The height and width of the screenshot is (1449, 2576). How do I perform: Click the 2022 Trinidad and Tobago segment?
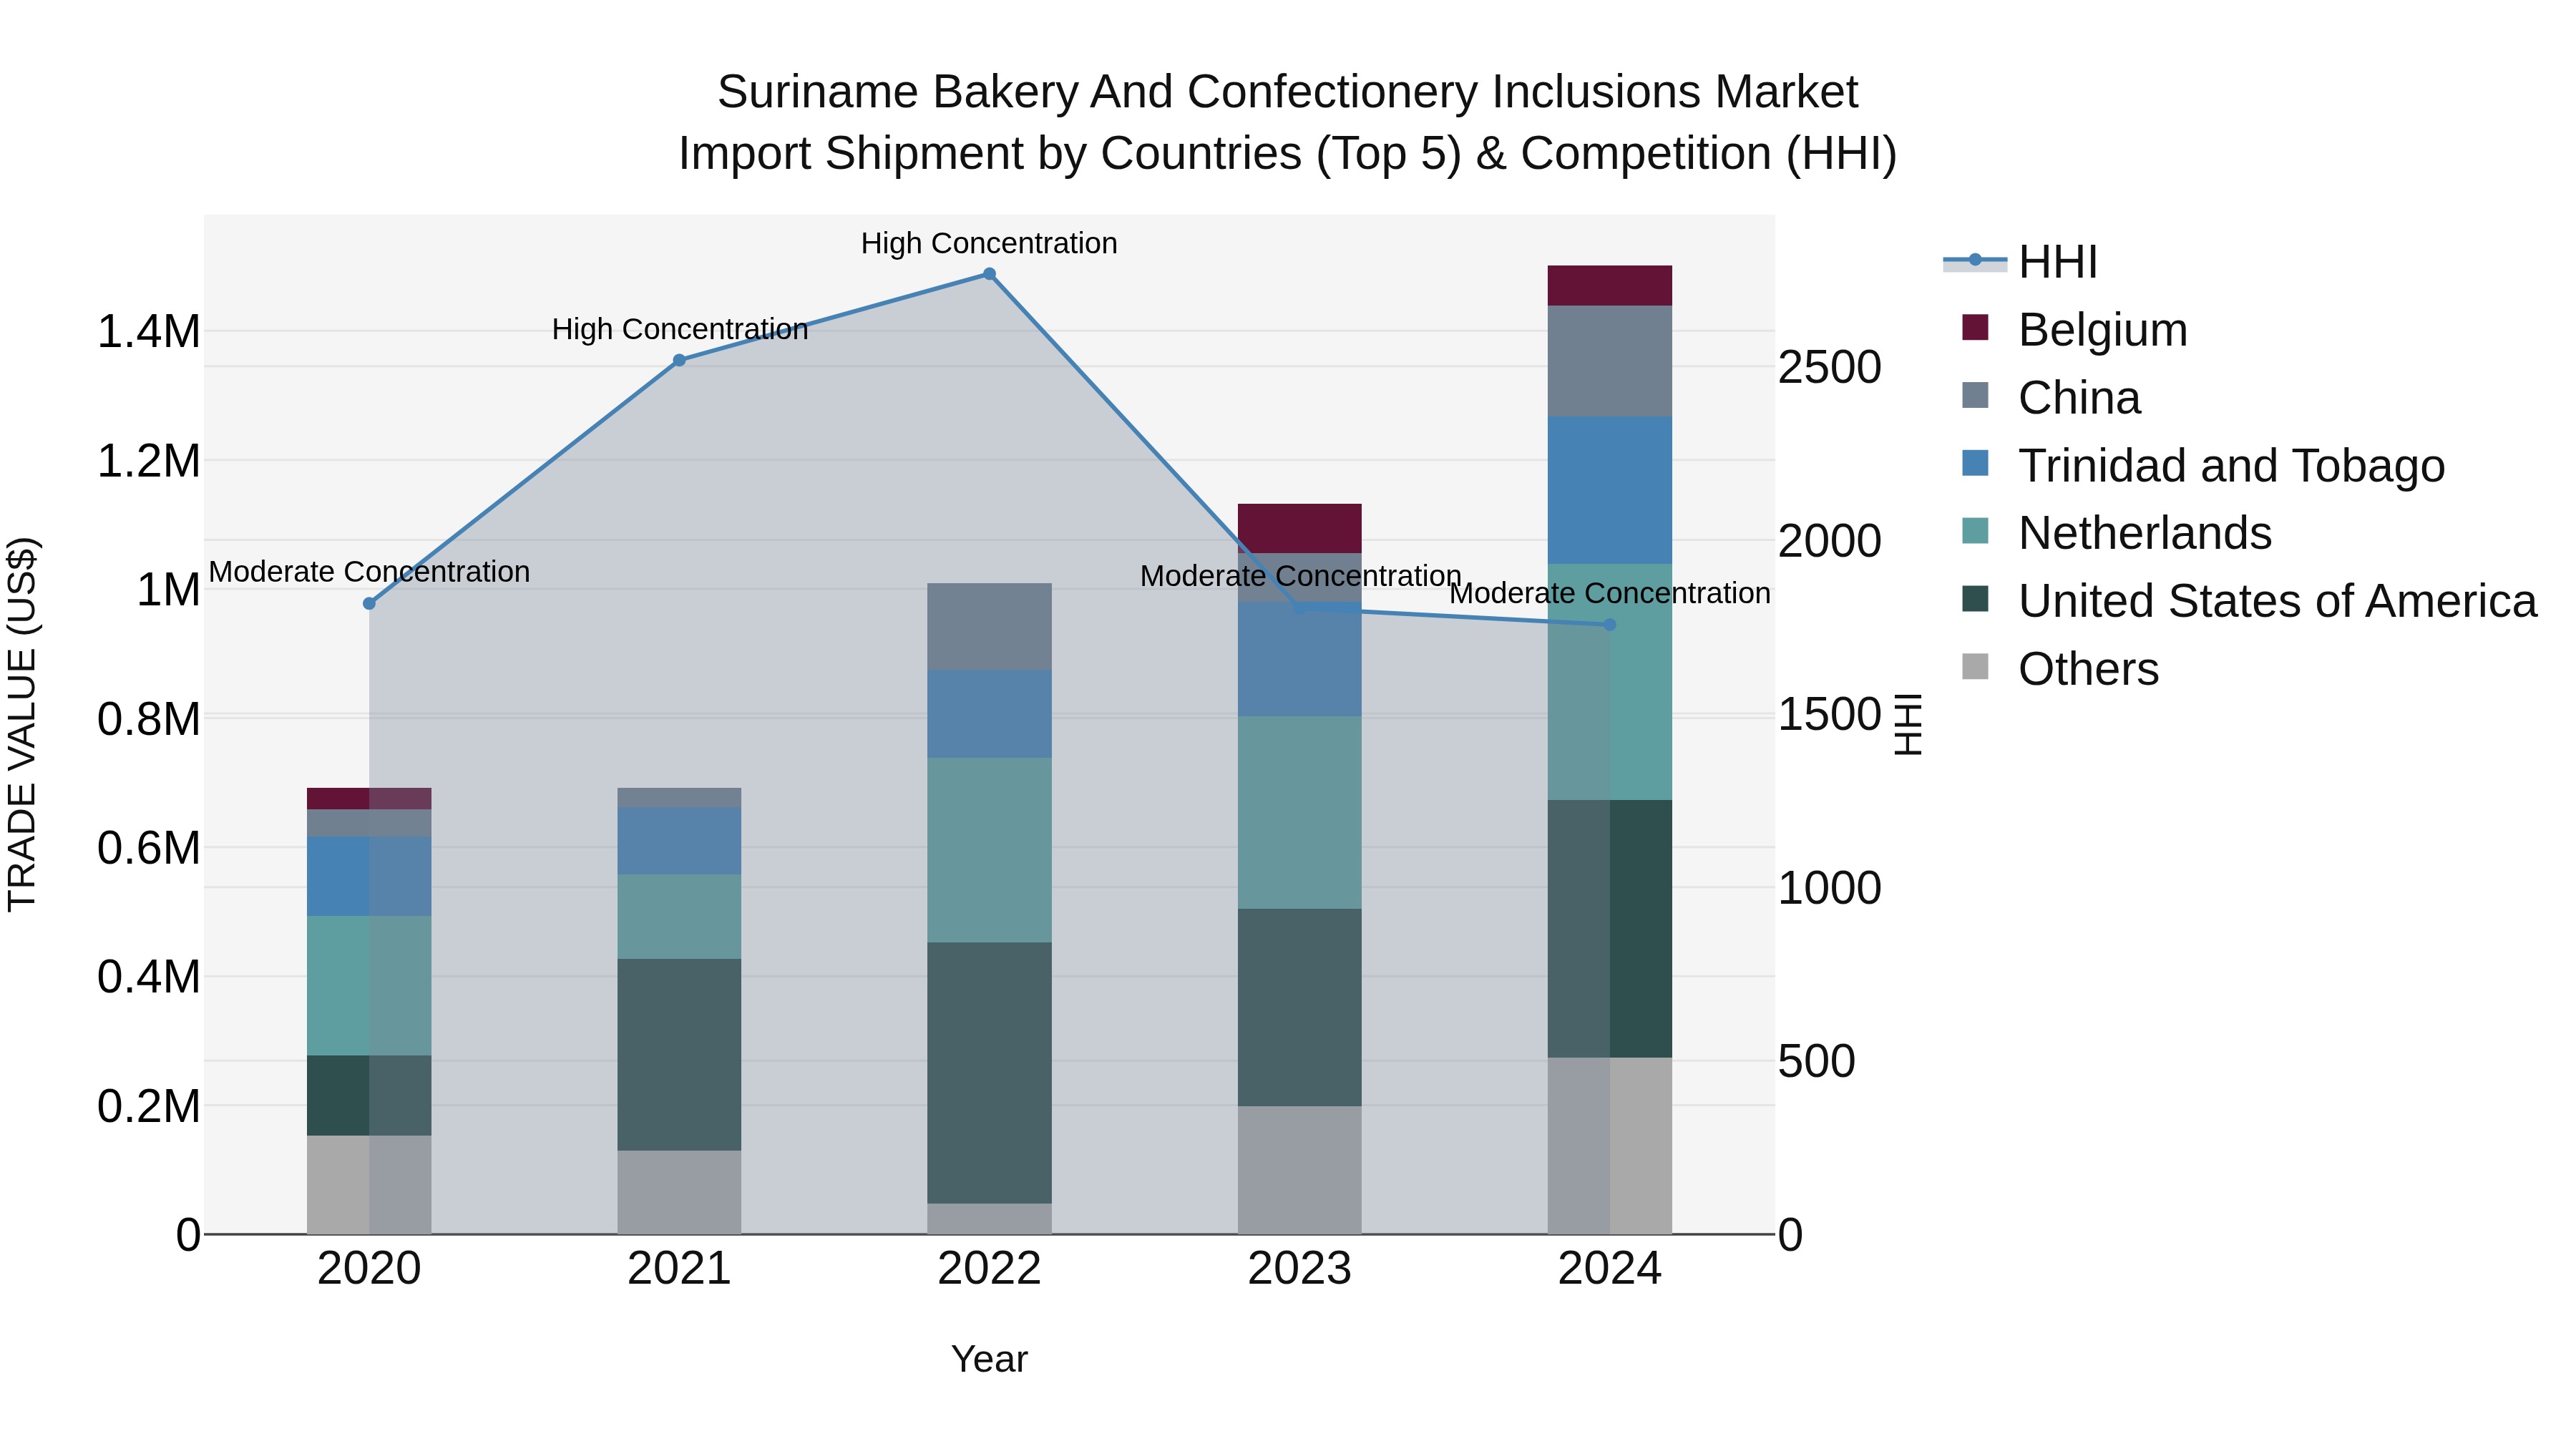990,714
